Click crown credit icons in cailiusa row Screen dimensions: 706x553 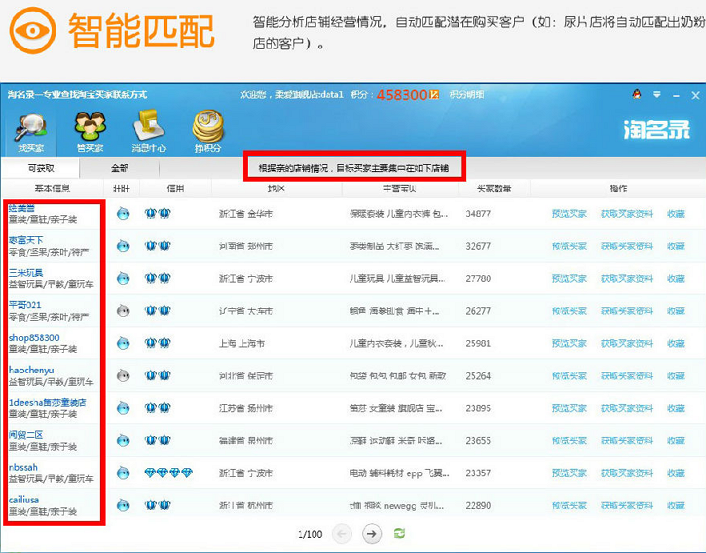(x=158, y=505)
